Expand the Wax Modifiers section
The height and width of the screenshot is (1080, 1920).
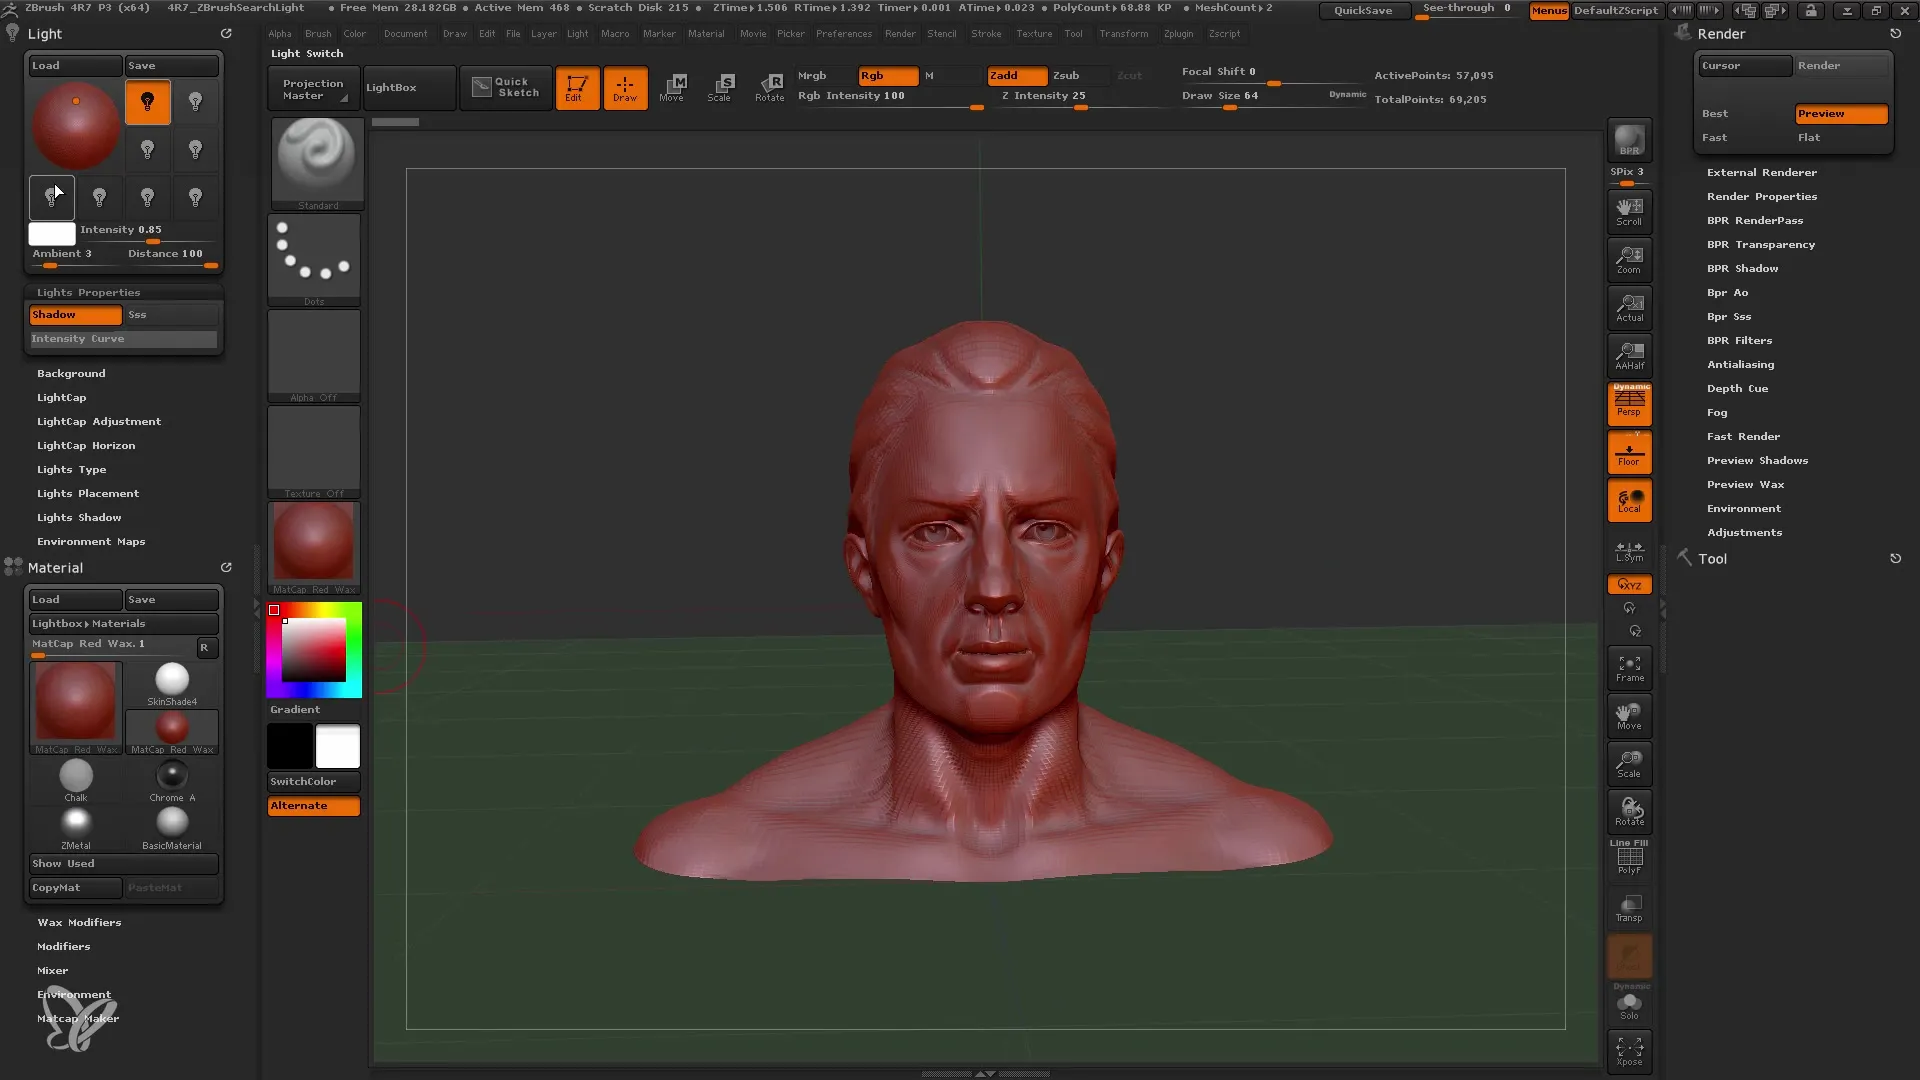pos(78,922)
